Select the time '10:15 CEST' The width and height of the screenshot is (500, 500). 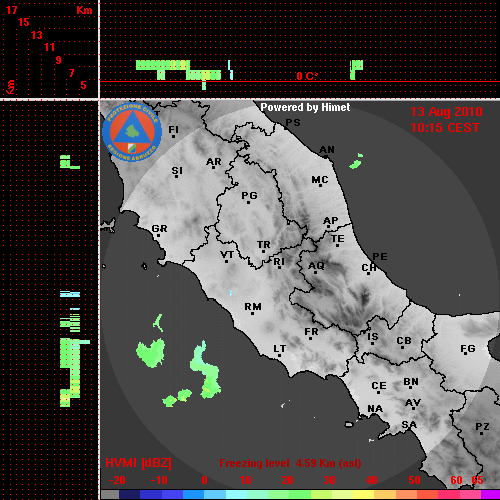(445, 128)
